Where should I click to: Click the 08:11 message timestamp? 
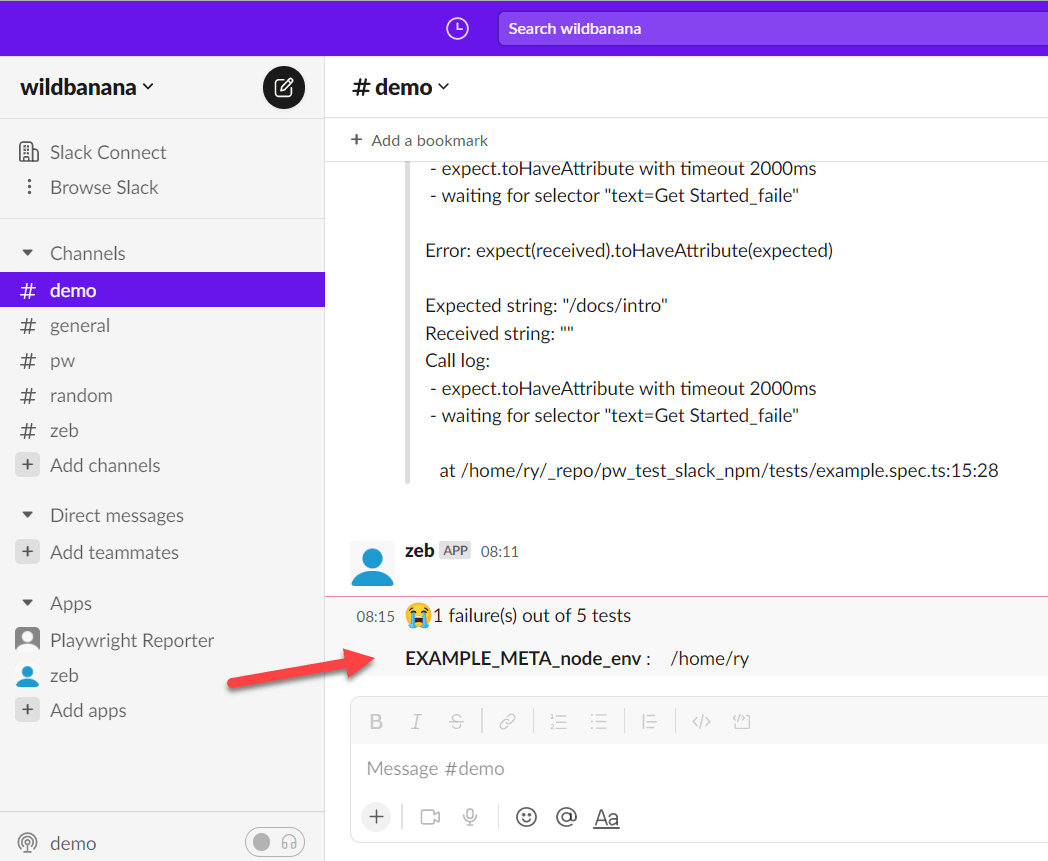click(499, 551)
